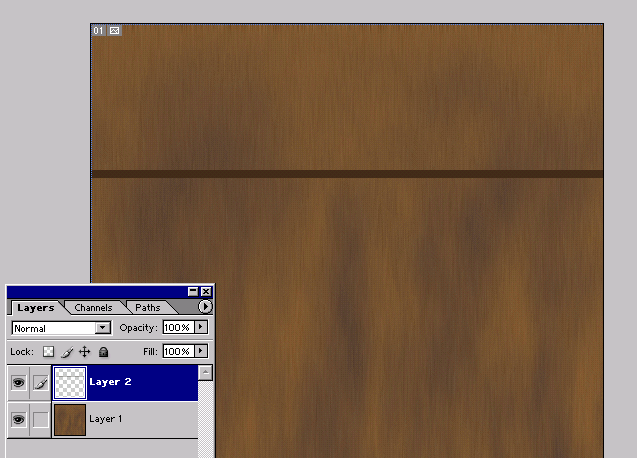This screenshot has width=637, height=458.
Task: Expand the Fill slider arrow
Action: click(x=201, y=351)
